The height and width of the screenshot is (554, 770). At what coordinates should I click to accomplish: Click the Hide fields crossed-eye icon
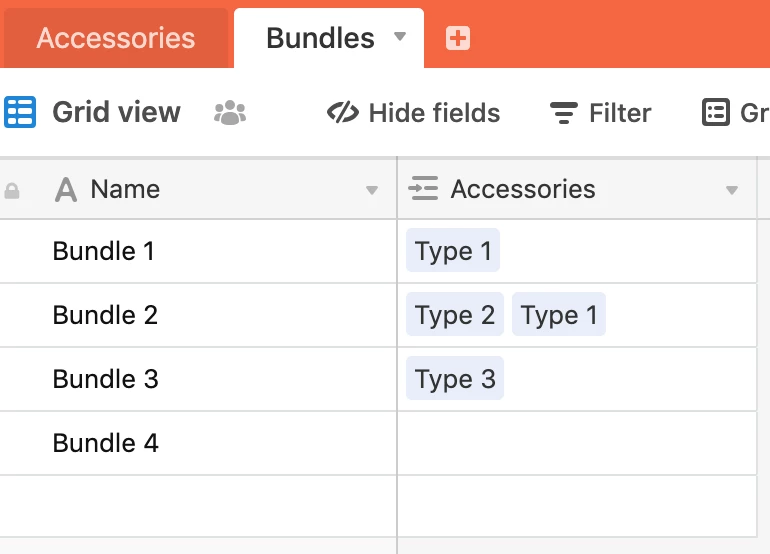[343, 112]
